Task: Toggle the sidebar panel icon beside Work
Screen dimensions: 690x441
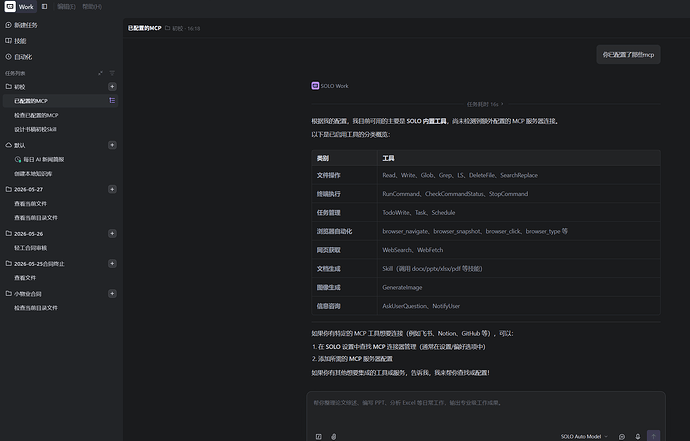Action: 44,7
